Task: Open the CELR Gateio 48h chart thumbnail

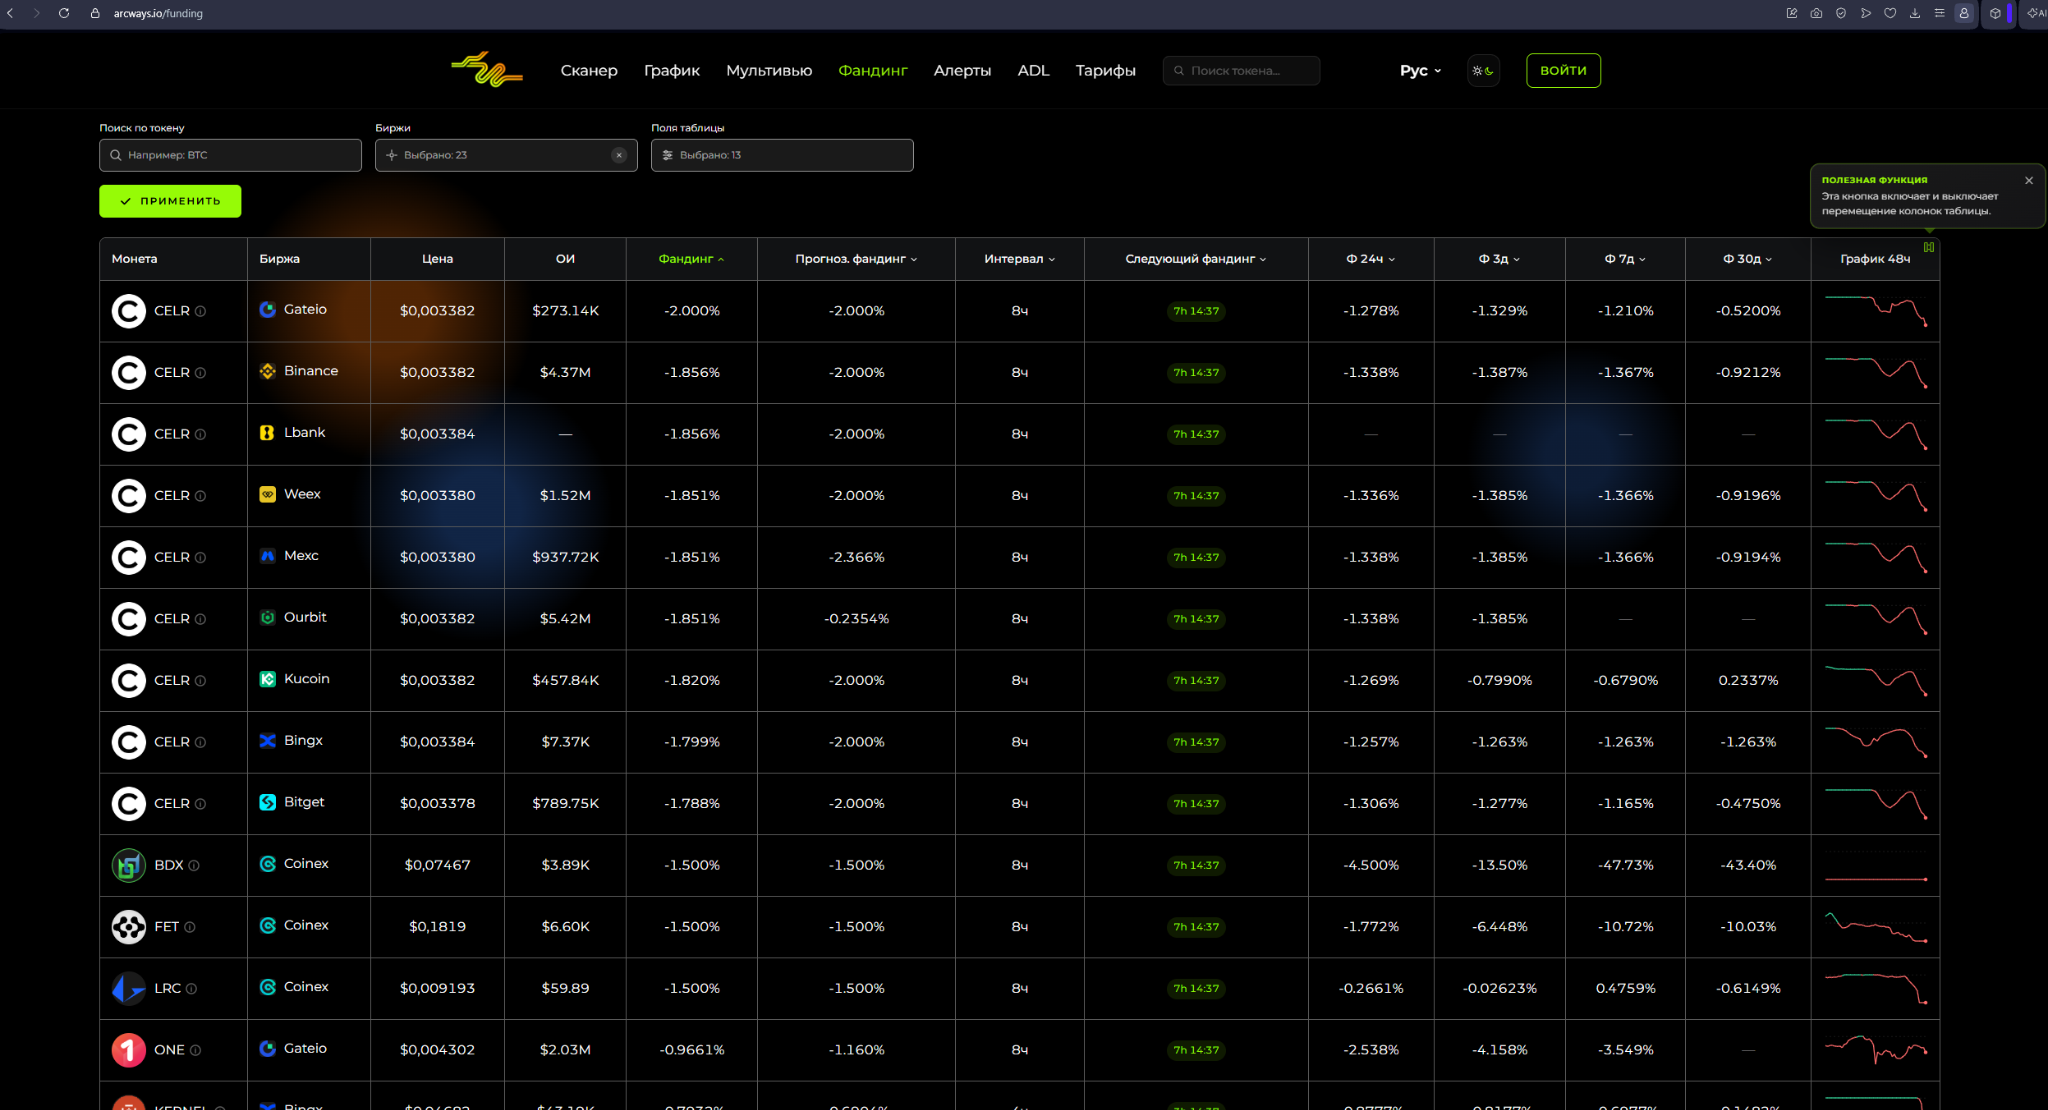Action: [x=1875, y=311]
